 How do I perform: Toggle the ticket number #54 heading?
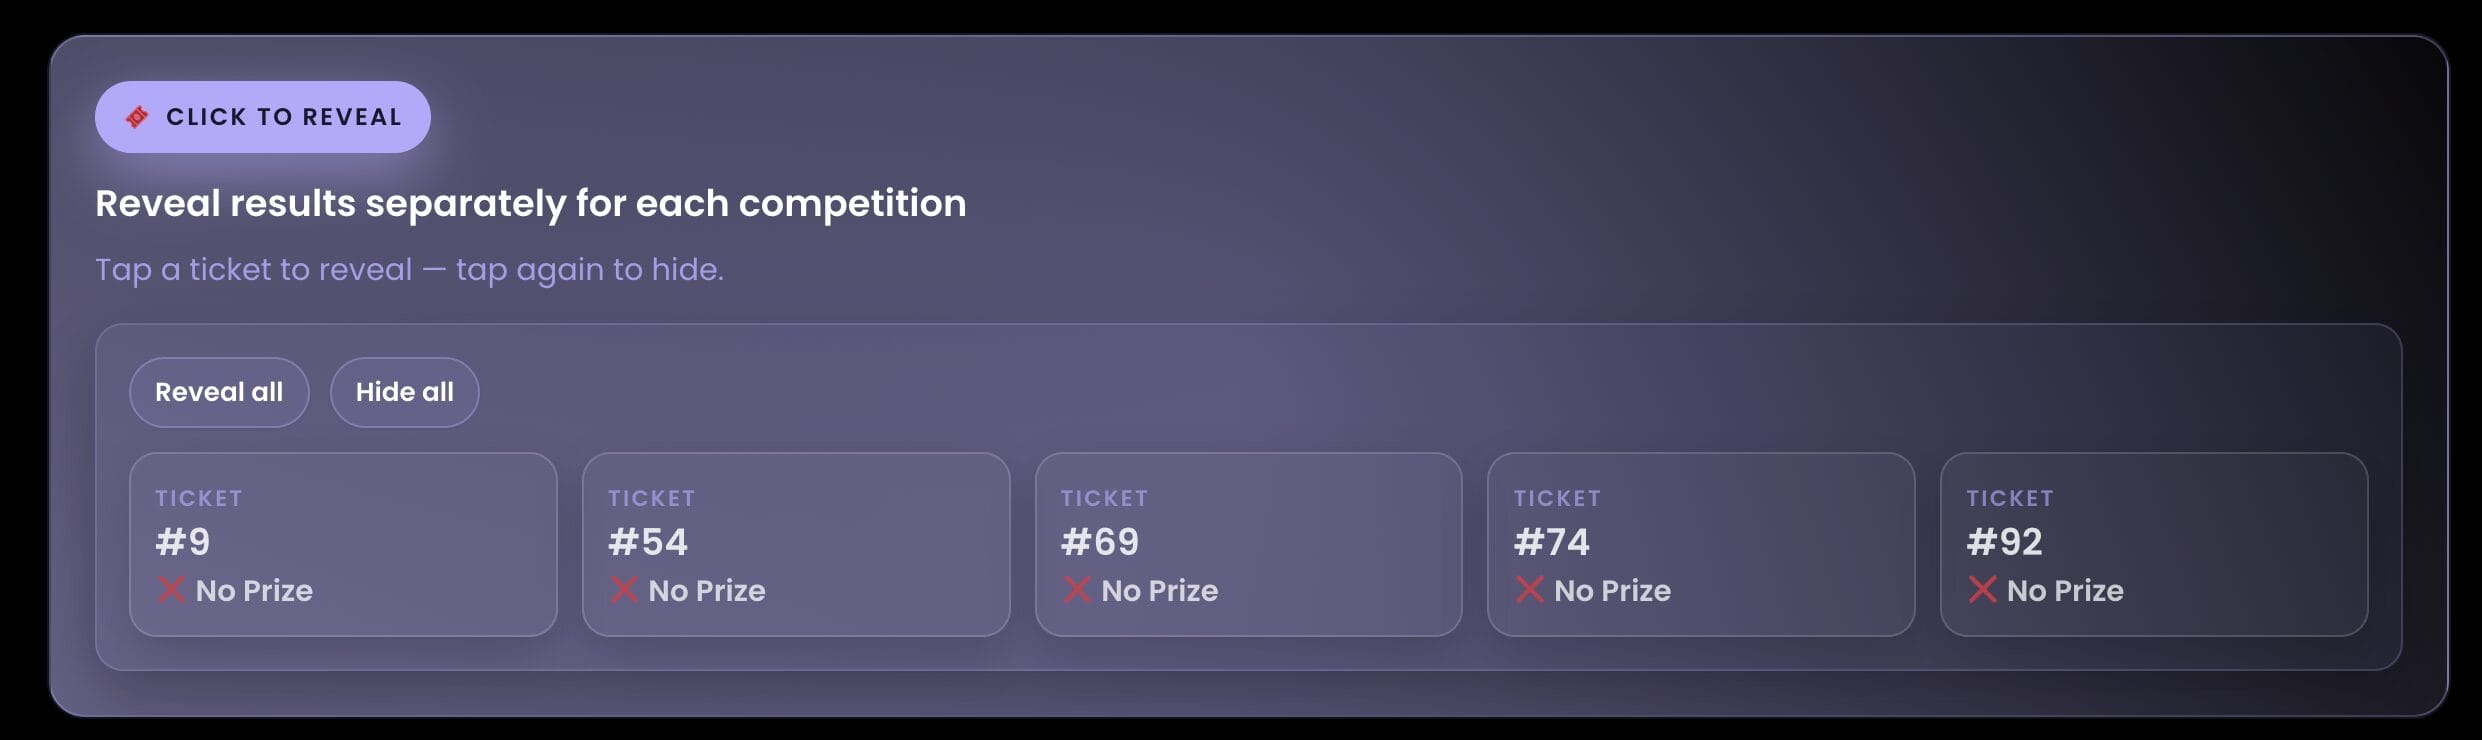click(x=648, y=542)
